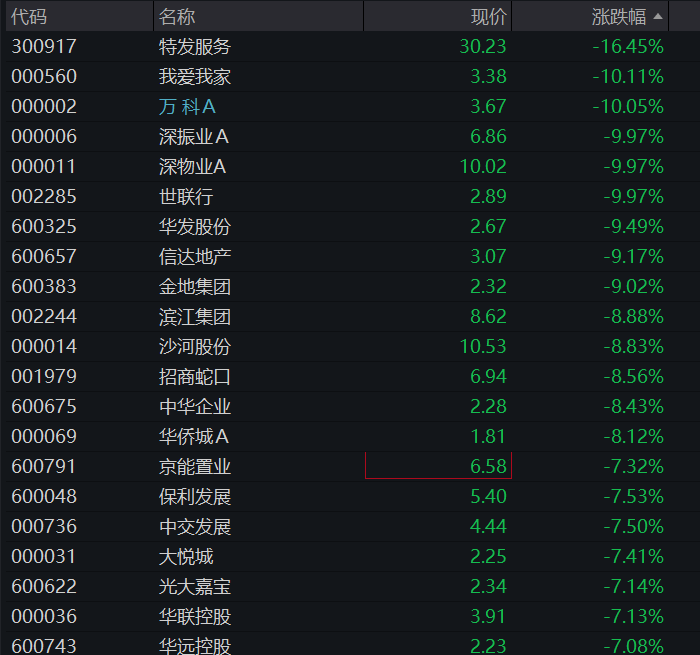This screenshot has width=700, height=655.
Task: Click the -7.53% change for 保利发展
Action: [x=633, y=496]
